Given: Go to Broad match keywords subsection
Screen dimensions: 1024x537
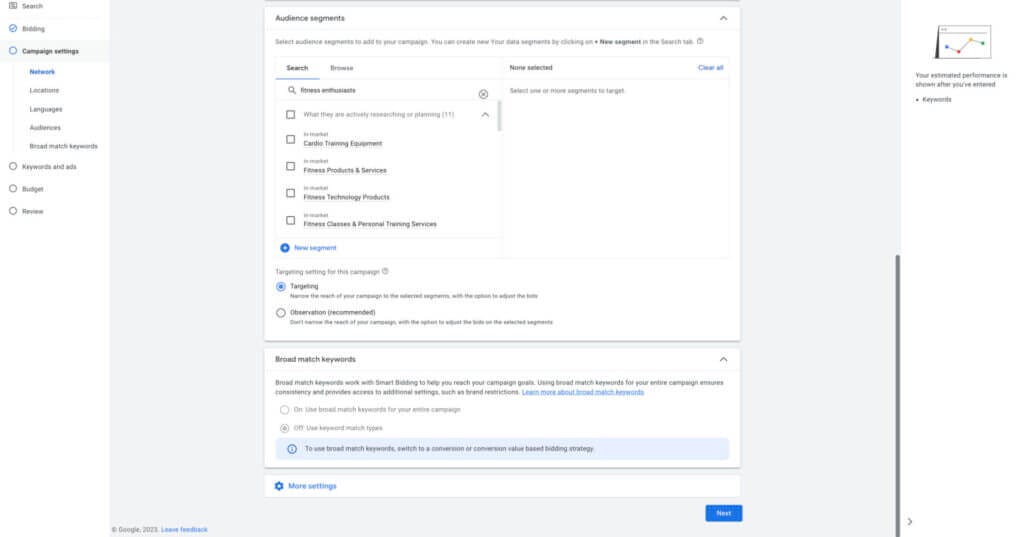Looking at the screenshot, I should [63, 146].
